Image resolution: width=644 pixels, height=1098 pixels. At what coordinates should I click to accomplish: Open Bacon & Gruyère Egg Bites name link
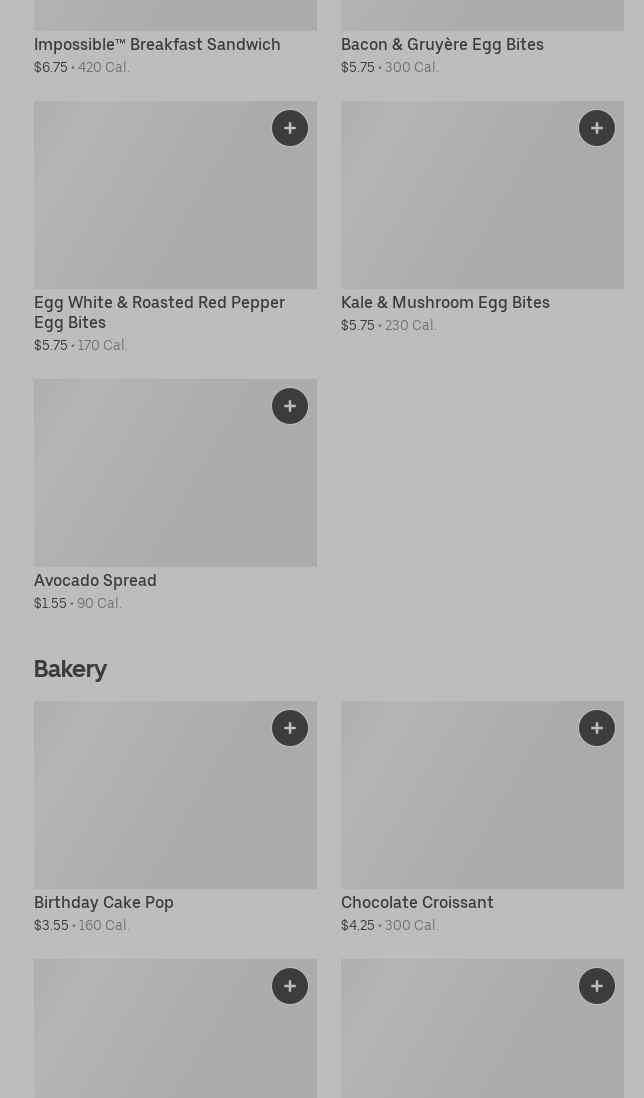point(442,44)
